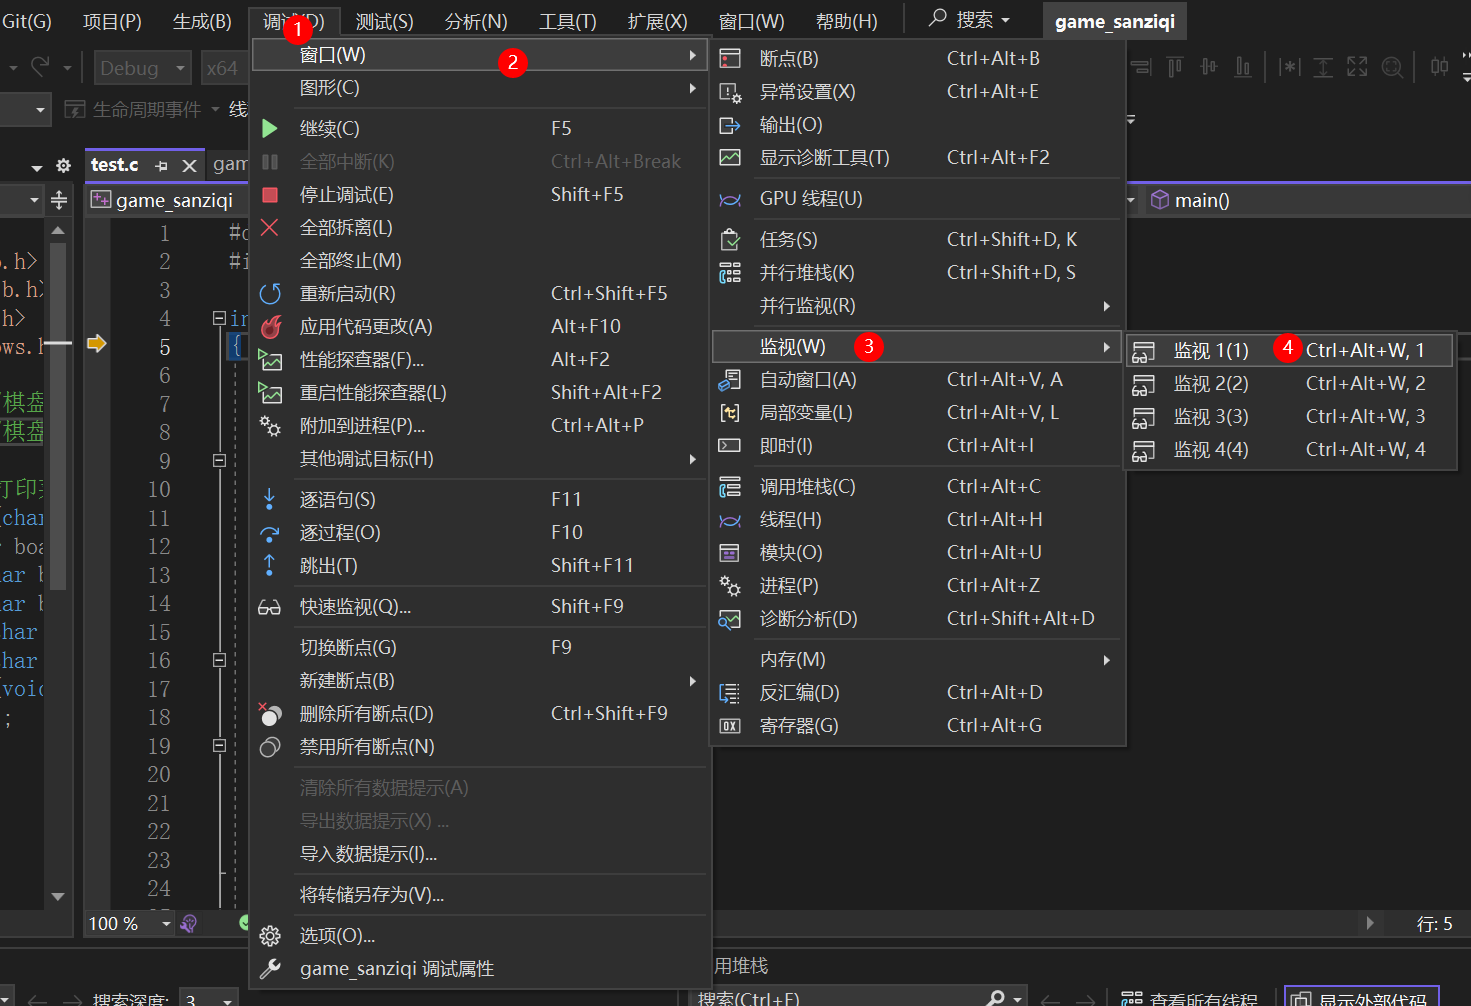Image resolution: width=1471 pixels, height=1006 pixels.
Task: Click the wrench icon for game_sanziqi debug properties
Action: point(270,968)
